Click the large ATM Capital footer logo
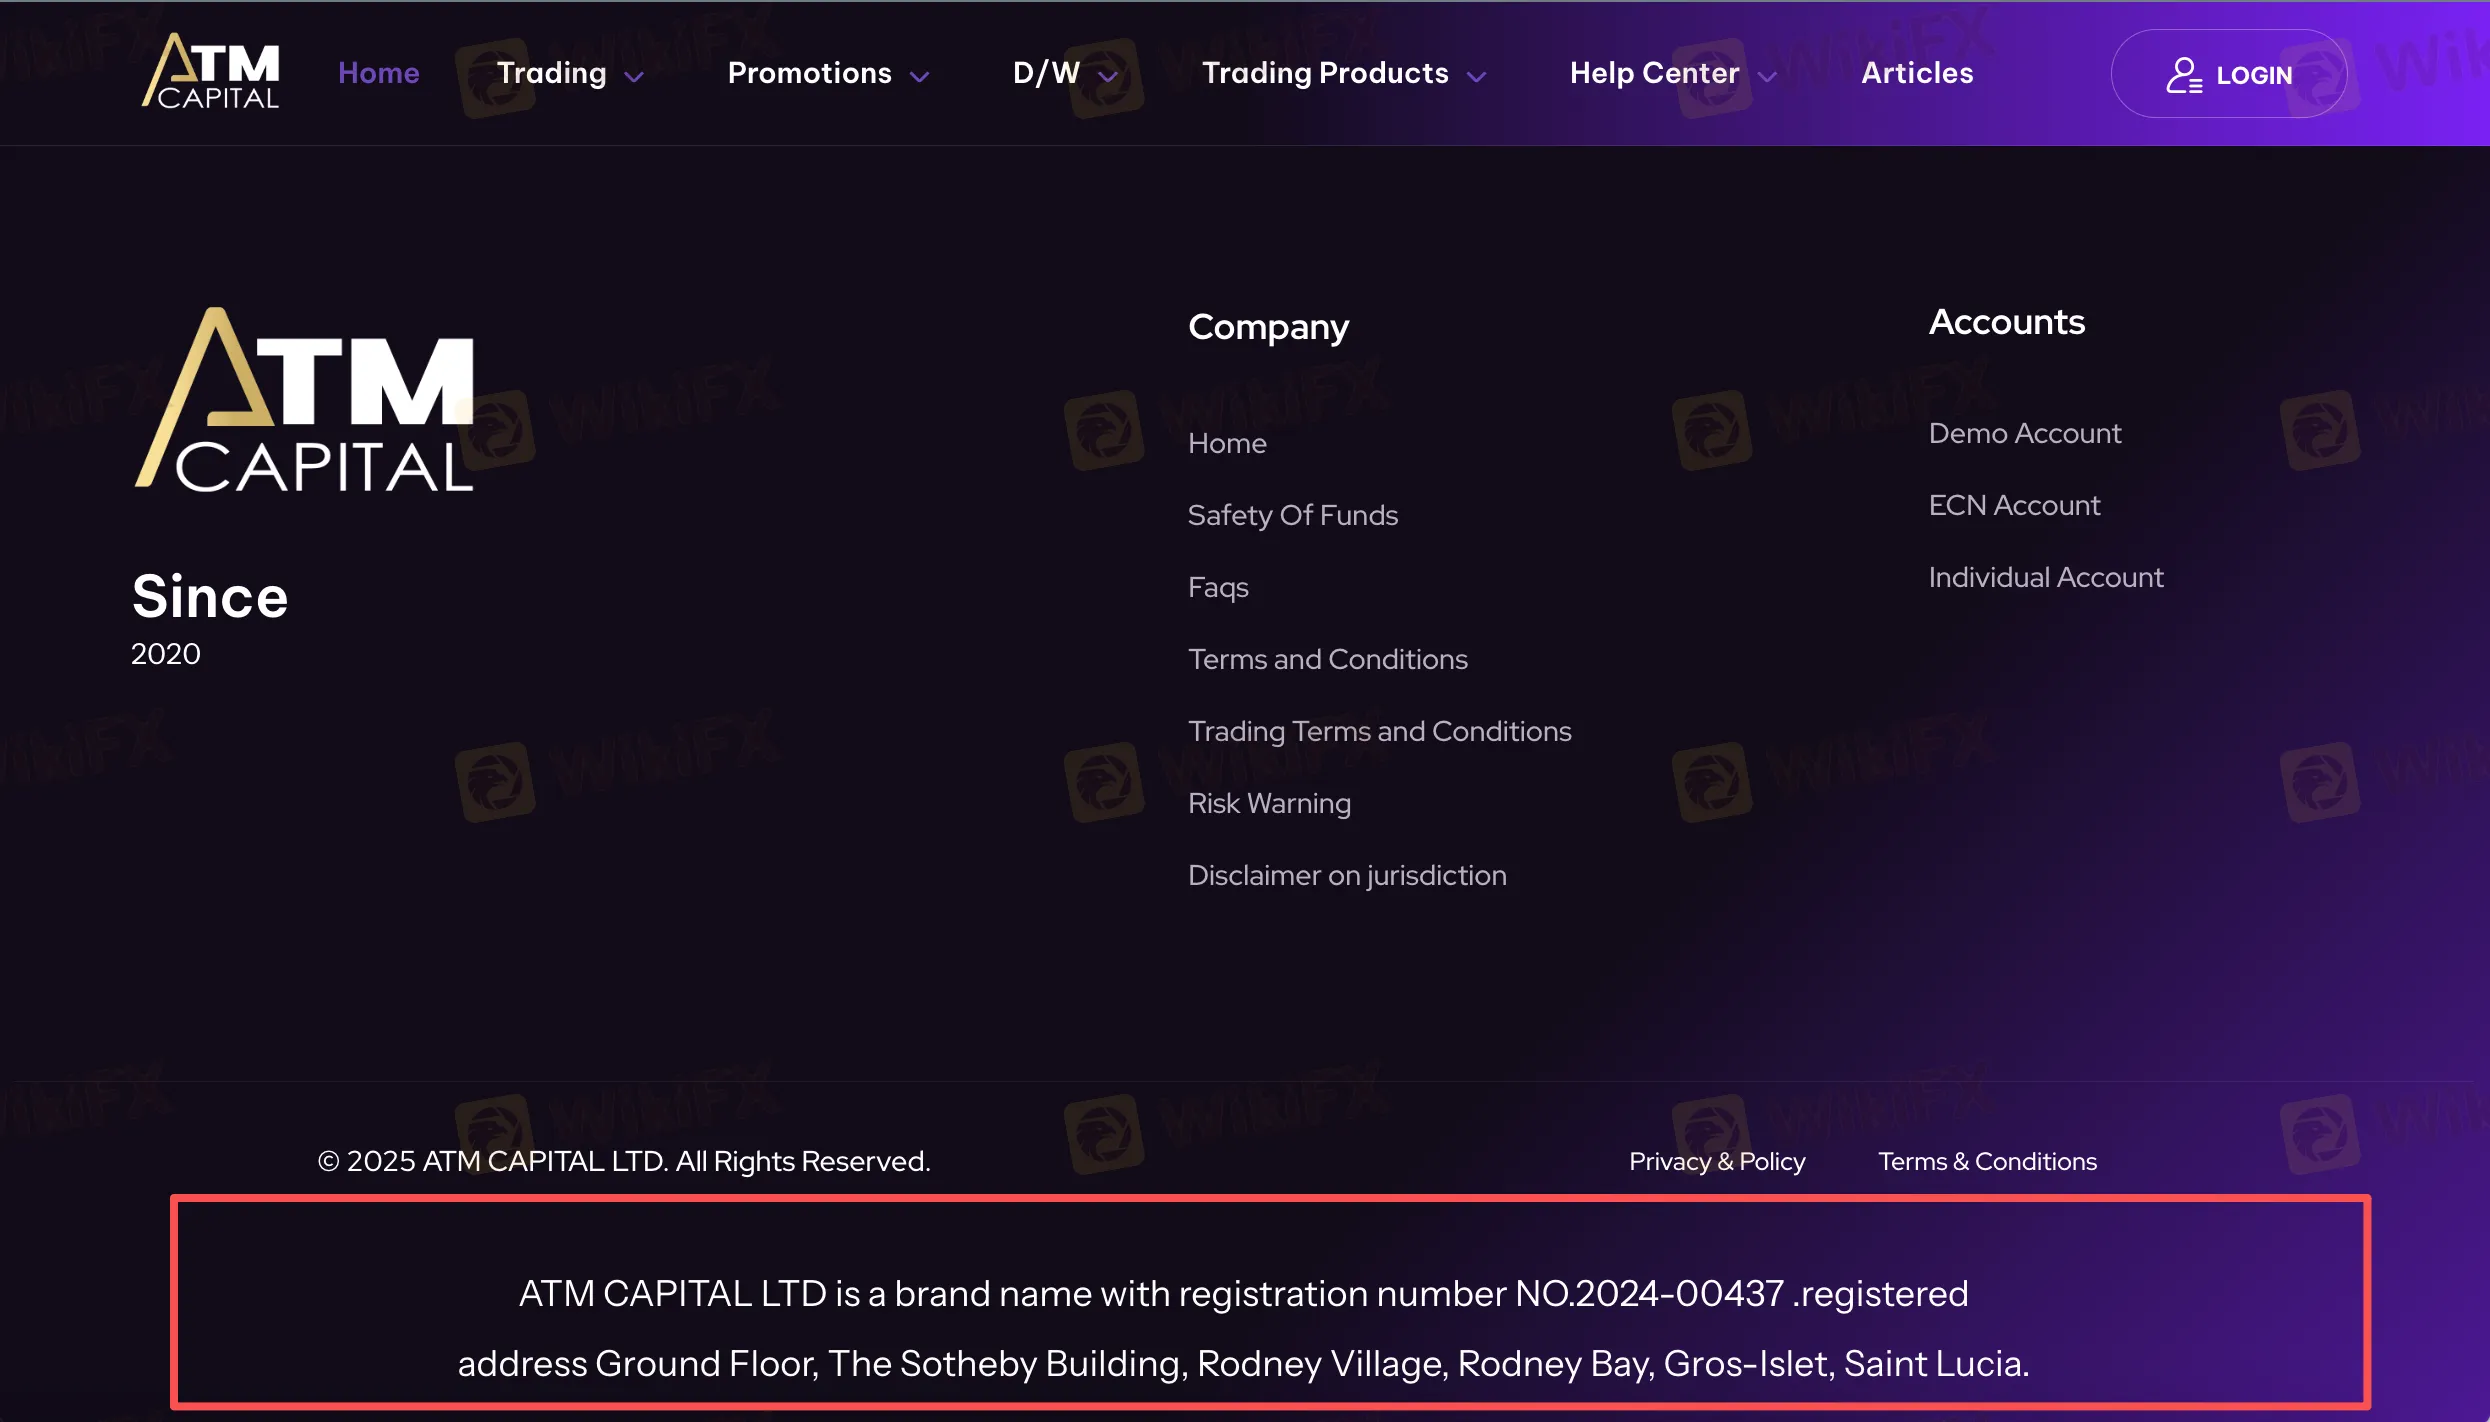This screenshot has width=2490, height=1422. [x=304, y=401]
